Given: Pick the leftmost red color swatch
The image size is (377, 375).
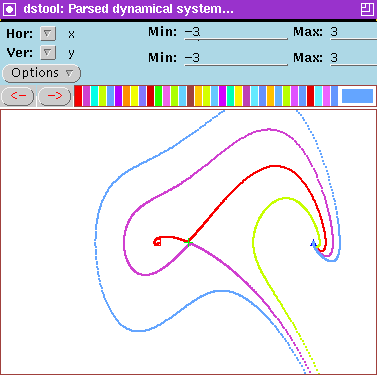Looking at the screenshot, I should point(78,96).
